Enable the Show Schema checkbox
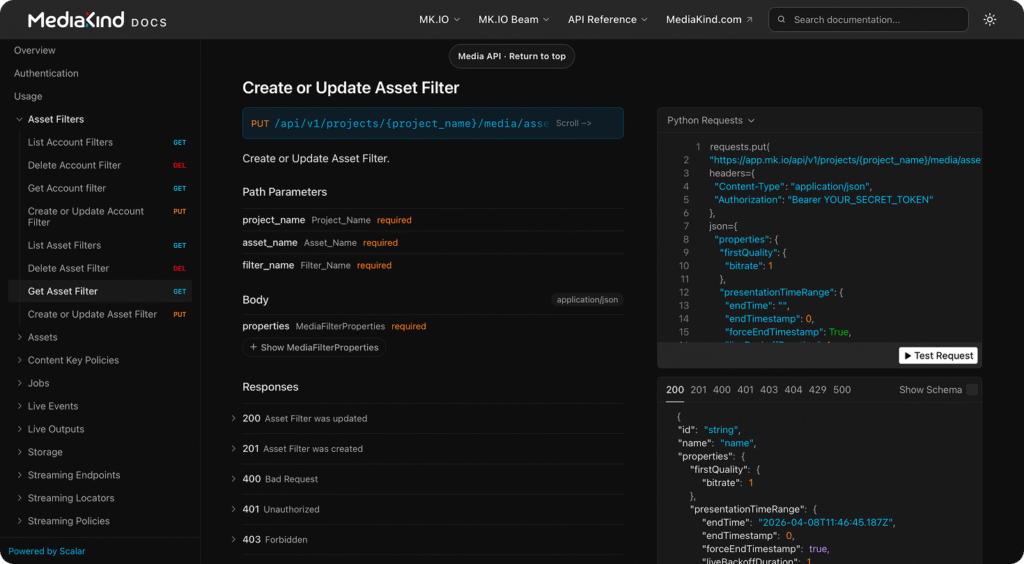This screenshot has height=564, width=1024. pyautogui.click(x=971, y=390)
